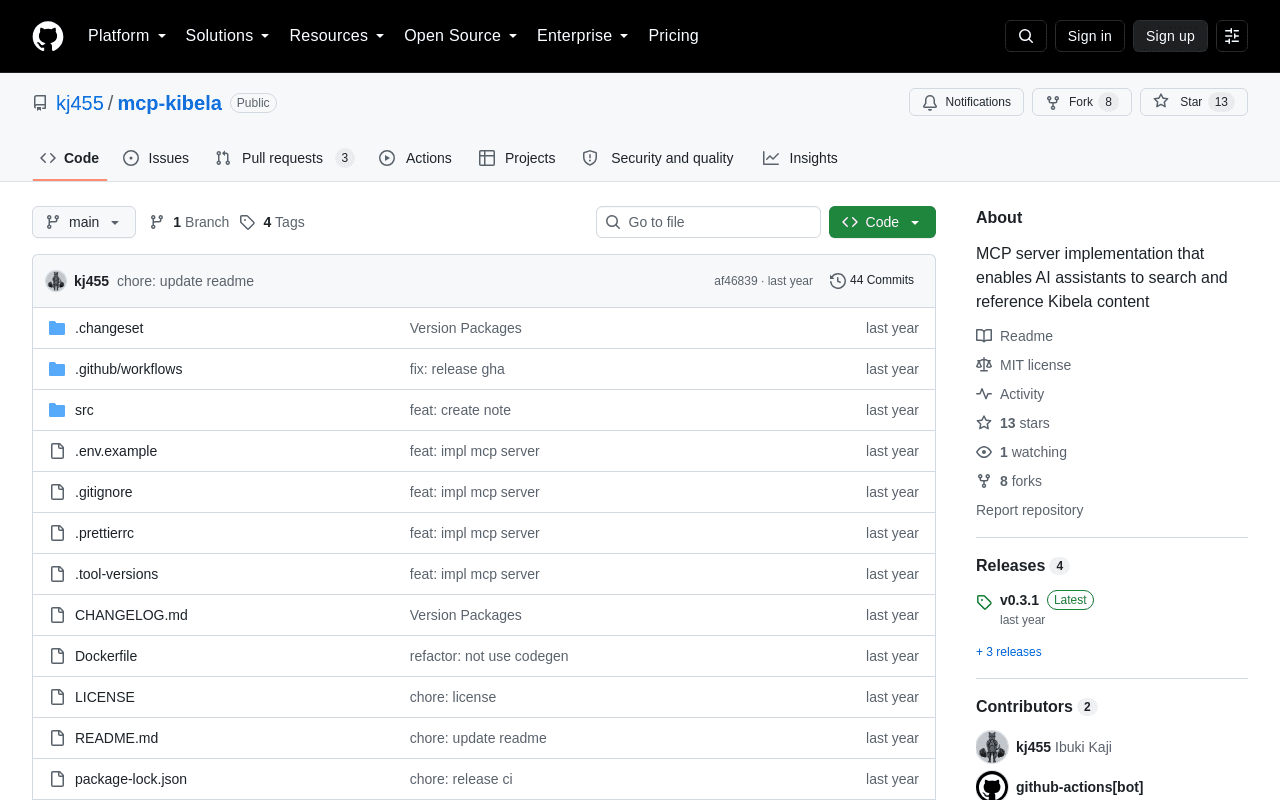Click the fork icon on Fork button
Screen dimensions: 1280x800
click(x=1053, y=102)
